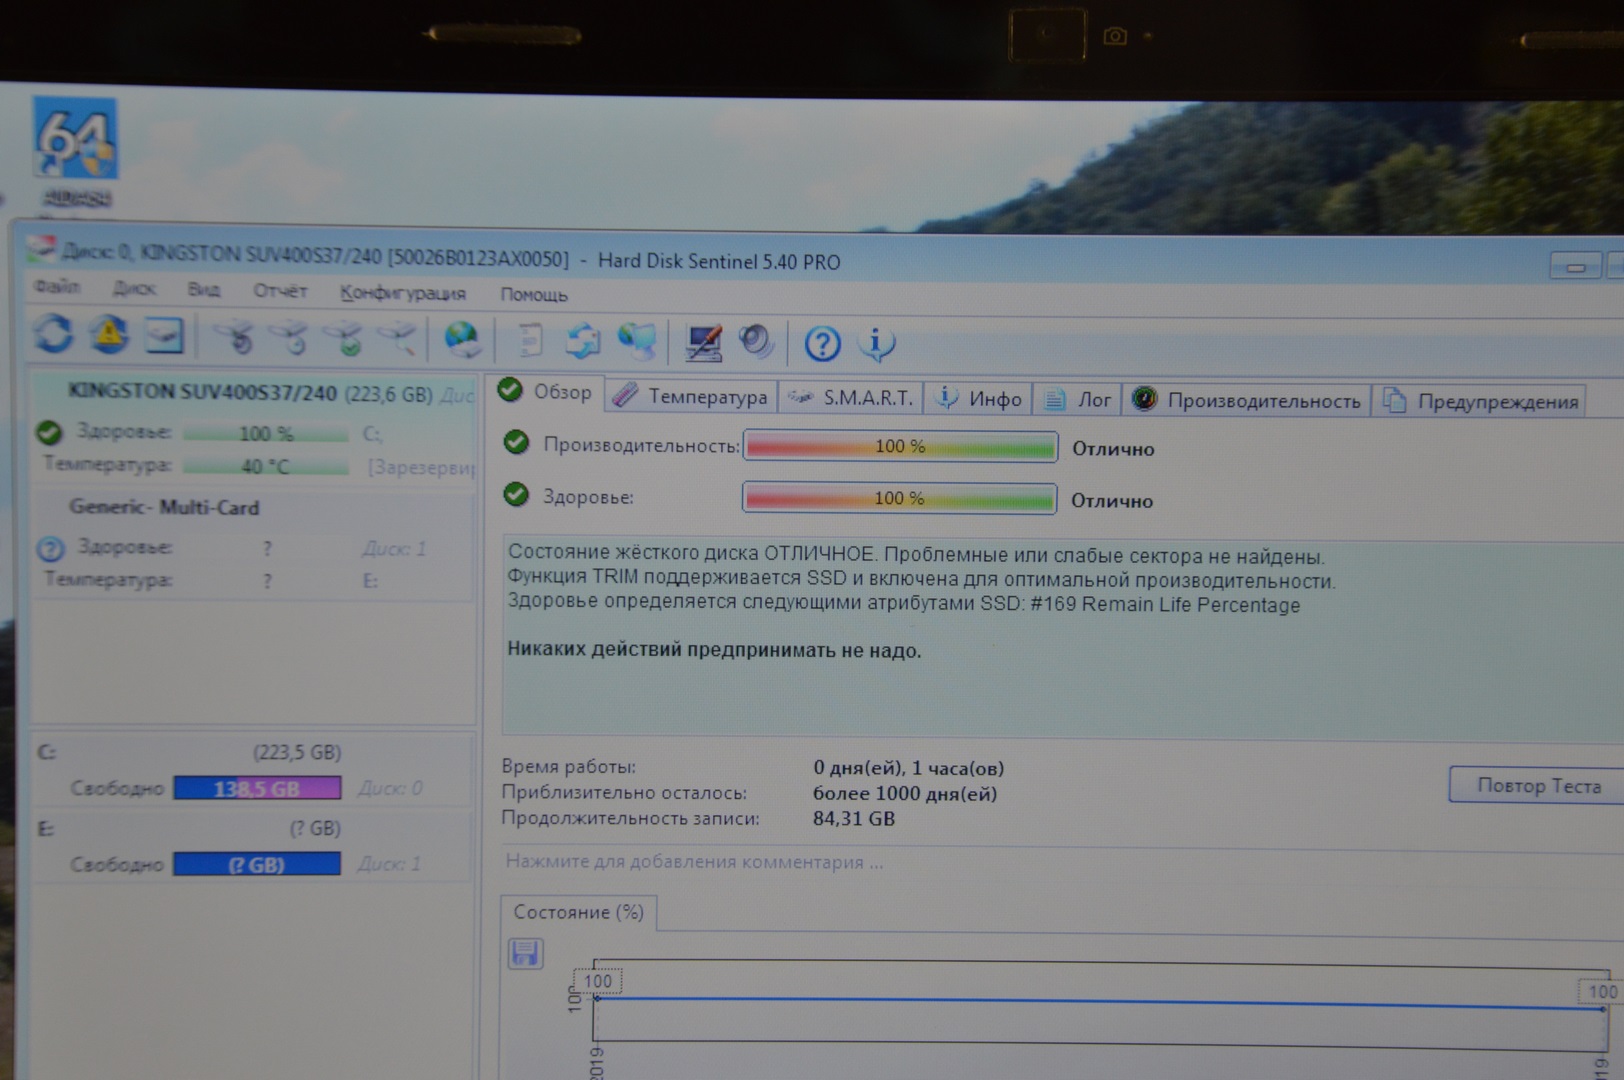Click the speaker sound toolbar icon

(x=756, y=343)
